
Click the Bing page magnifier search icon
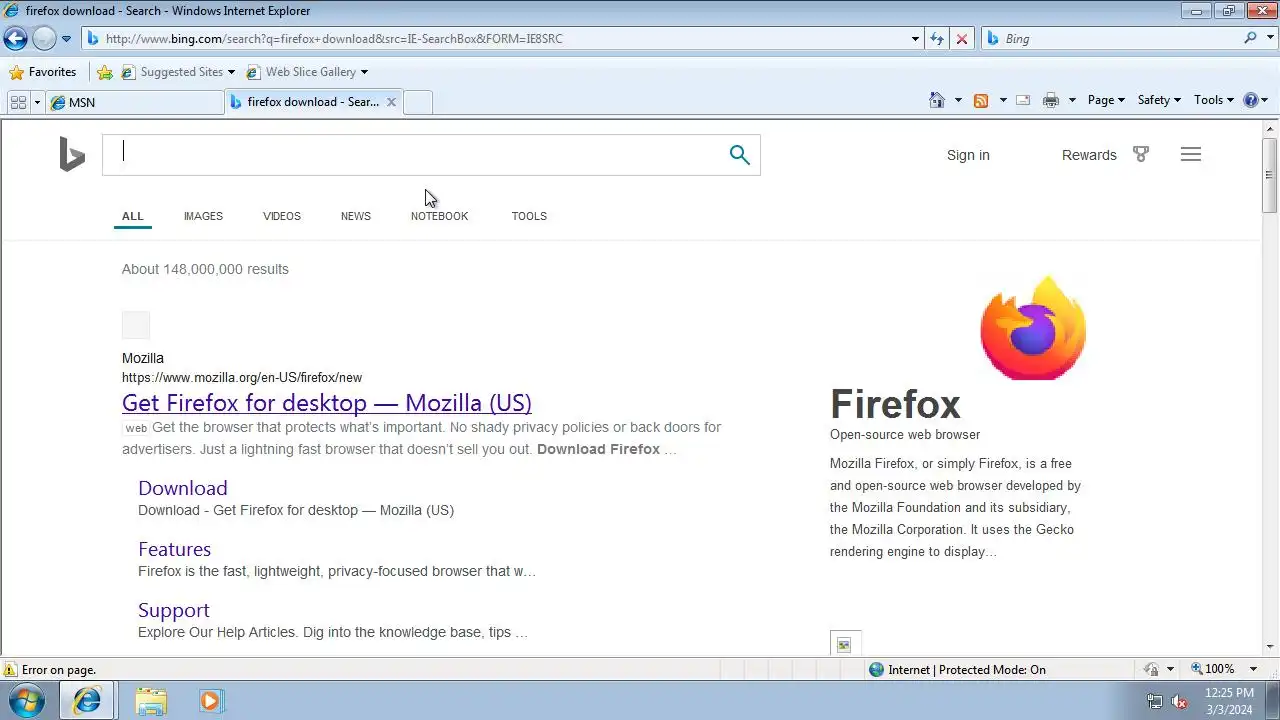click(x=739, y=155)
